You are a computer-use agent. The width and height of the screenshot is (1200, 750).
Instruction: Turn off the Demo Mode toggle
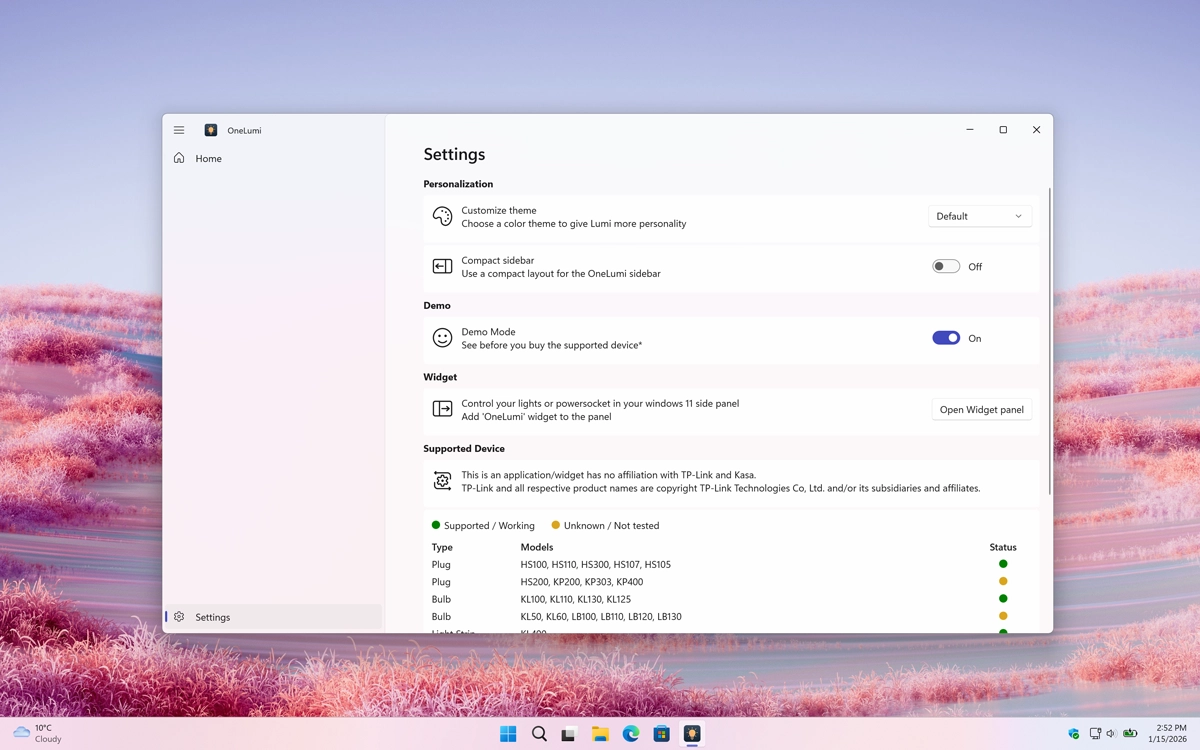point(945,338)
